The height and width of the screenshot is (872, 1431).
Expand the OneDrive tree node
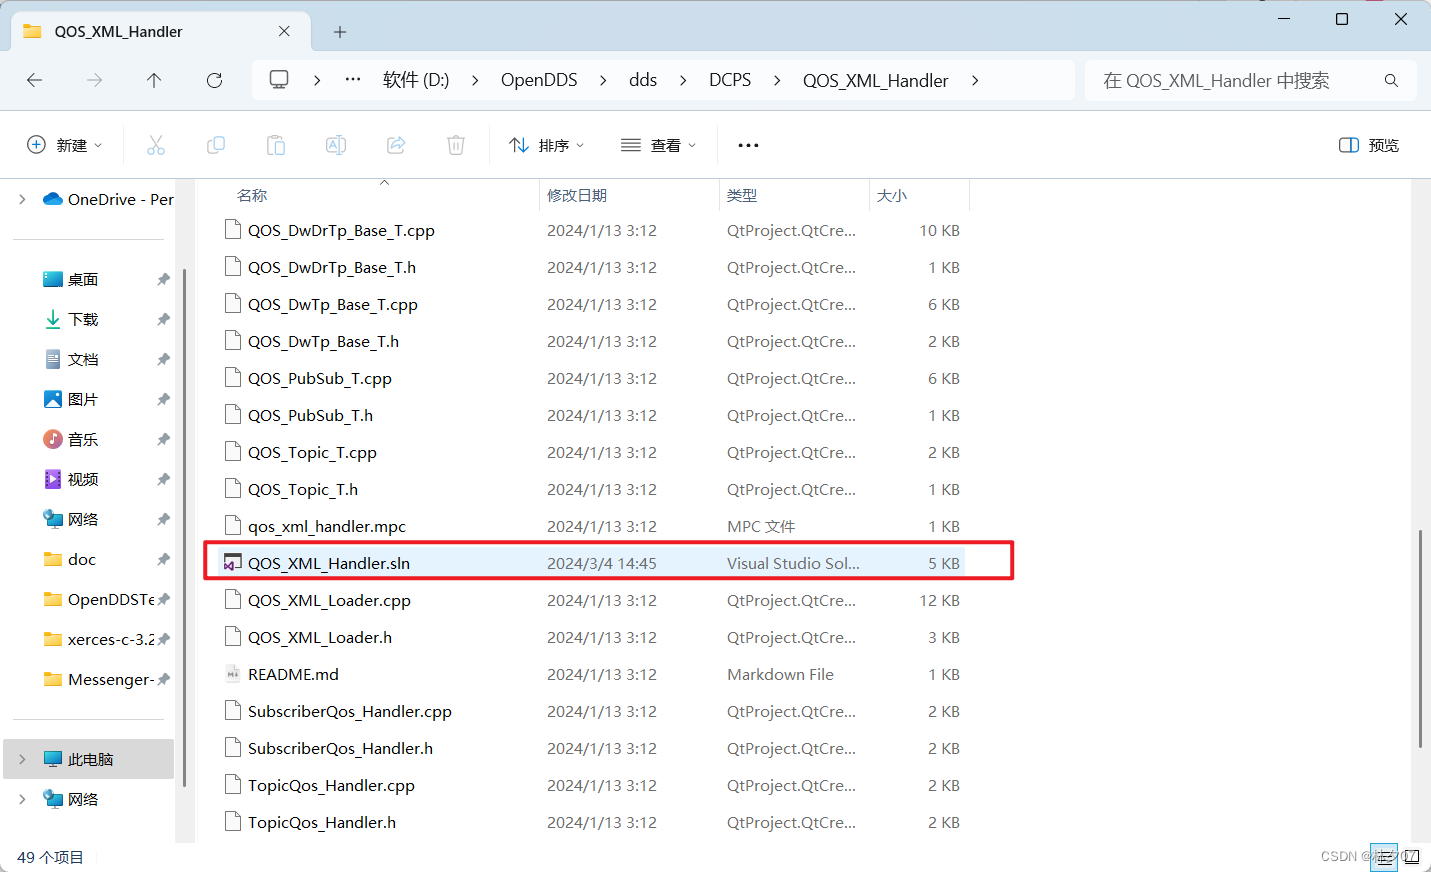(22, 199)
